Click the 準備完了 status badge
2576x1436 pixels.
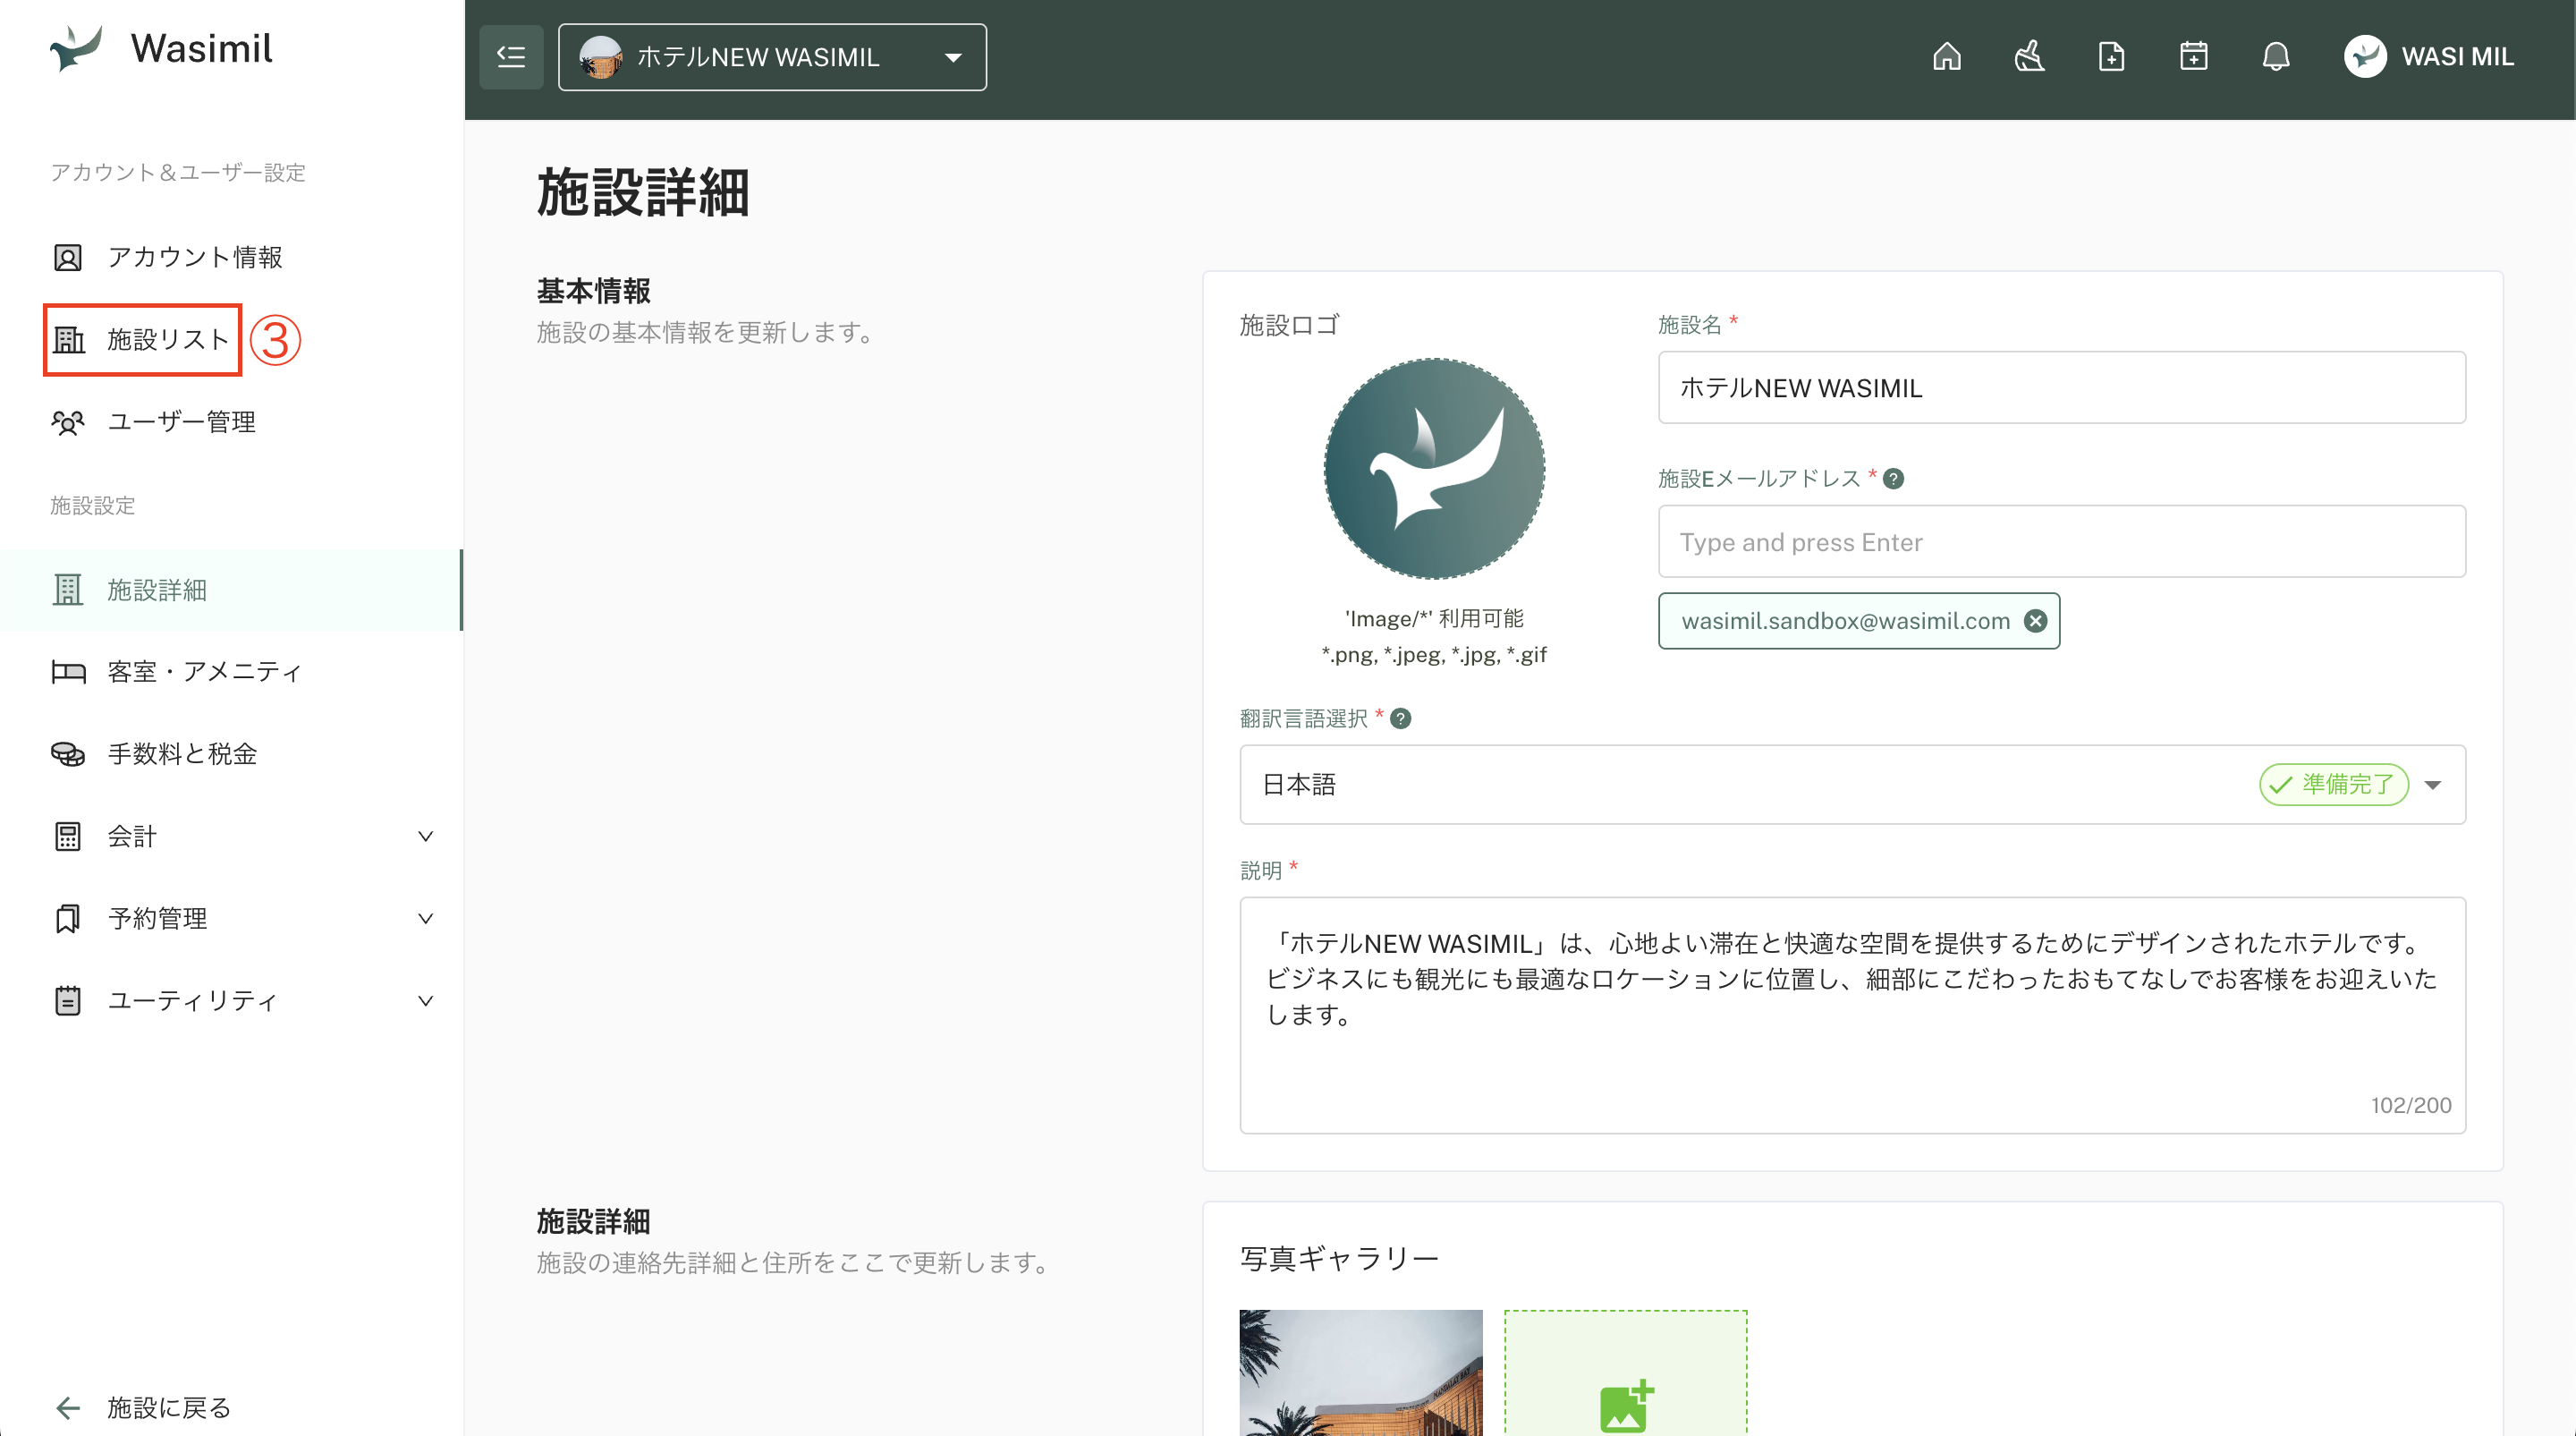2333,784
